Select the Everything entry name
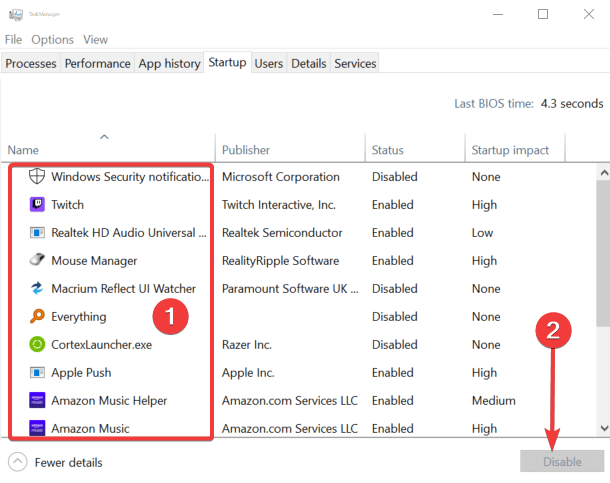610x483 pixels. point(79,317)
